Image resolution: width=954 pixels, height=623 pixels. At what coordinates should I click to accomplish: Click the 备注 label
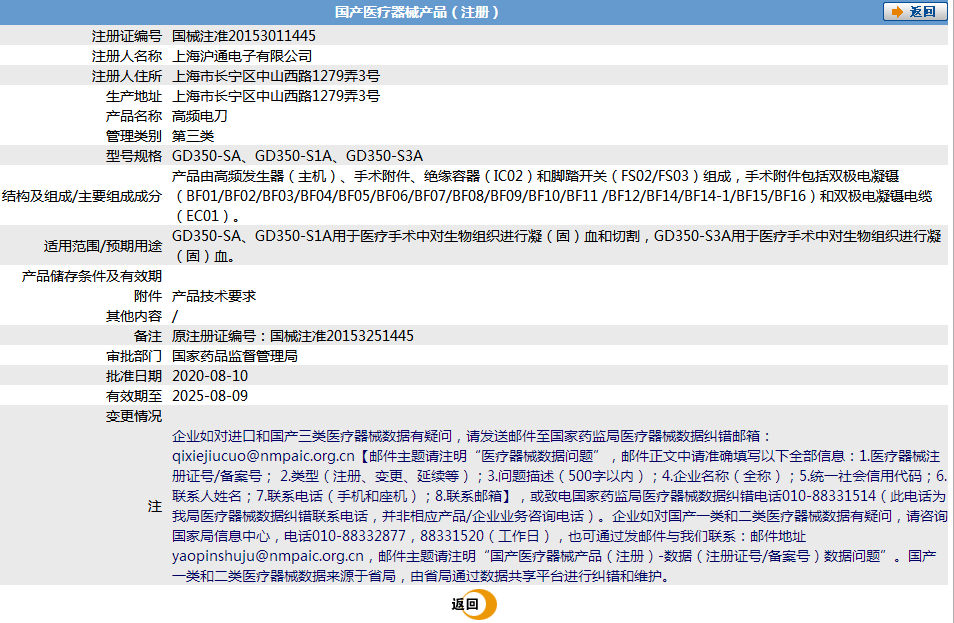(148, 336)
